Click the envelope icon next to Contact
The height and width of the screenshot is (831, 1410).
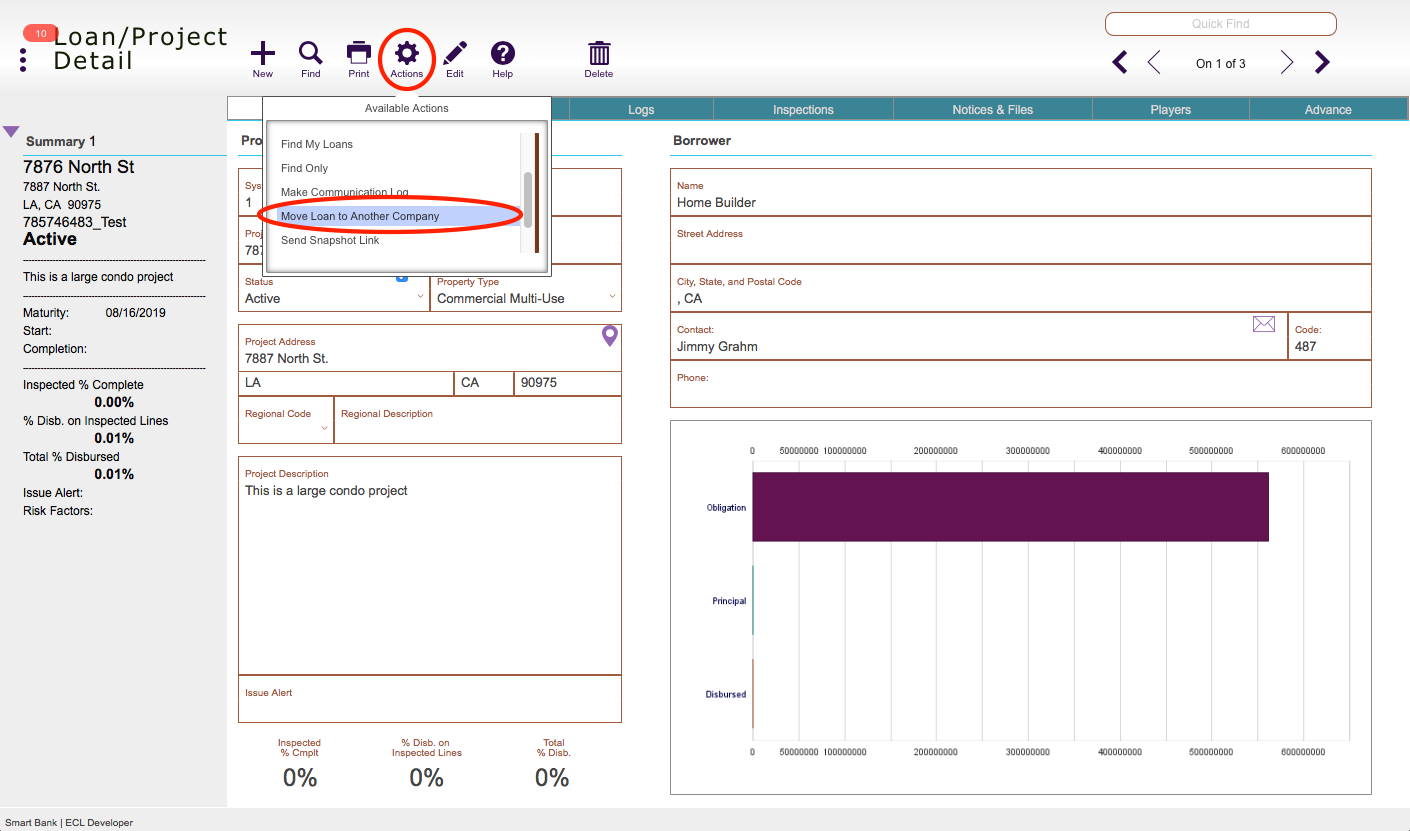pyautogui.click(x=1264, y=324)
